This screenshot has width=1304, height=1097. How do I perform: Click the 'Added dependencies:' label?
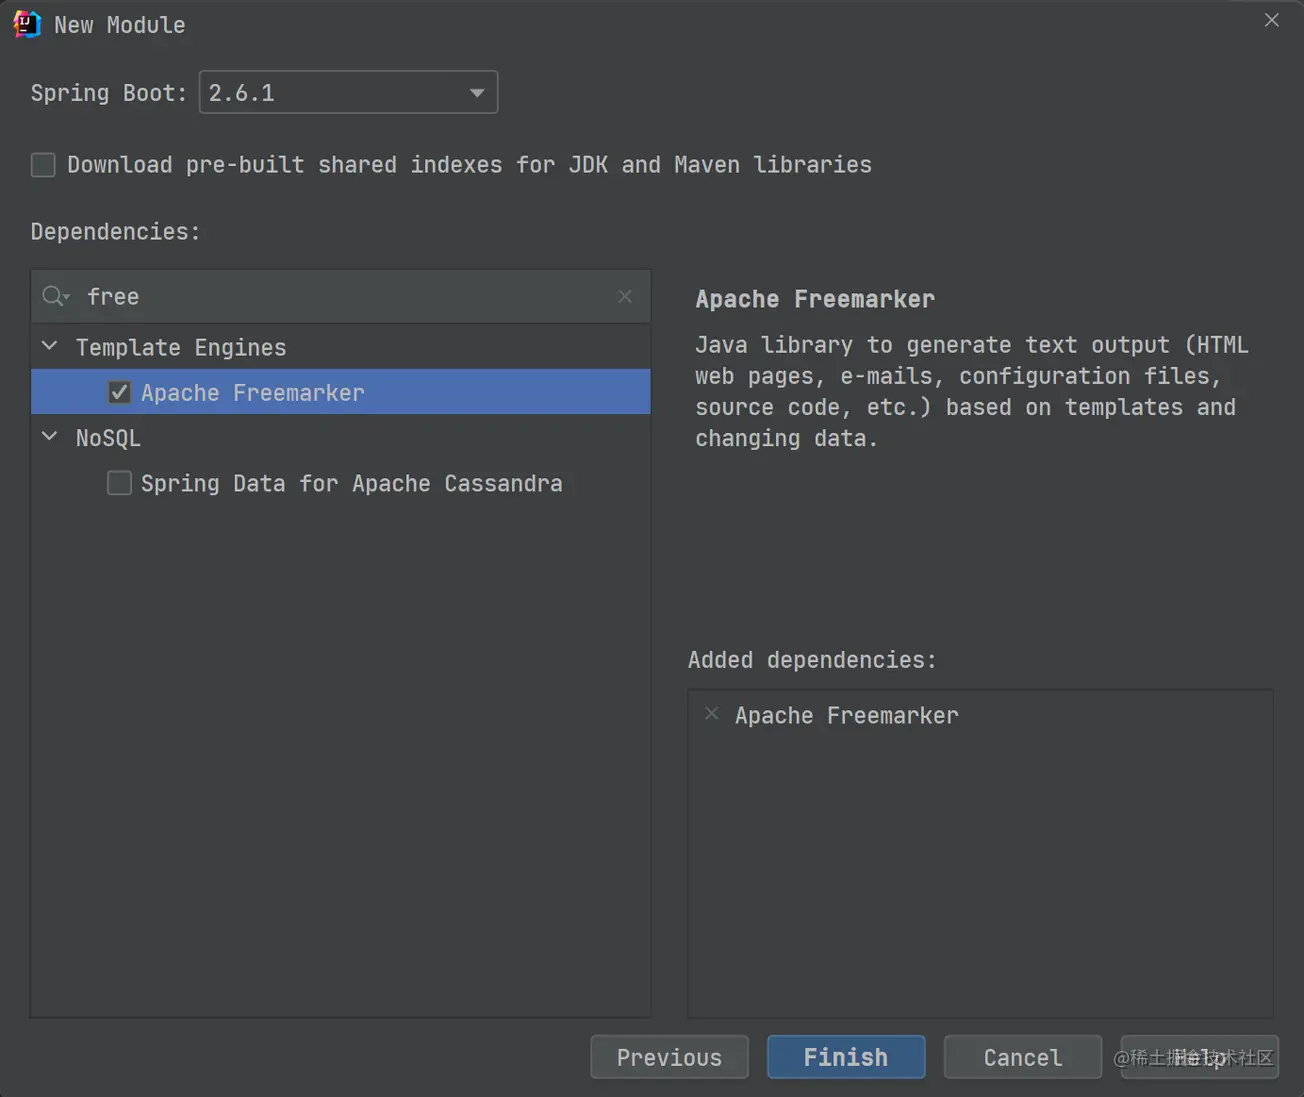click(x=812, y=660)
